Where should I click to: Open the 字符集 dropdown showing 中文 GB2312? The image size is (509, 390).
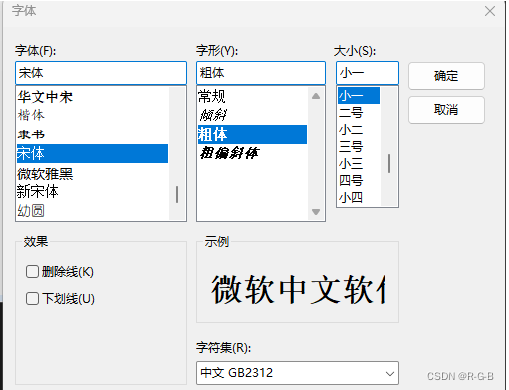297,373
